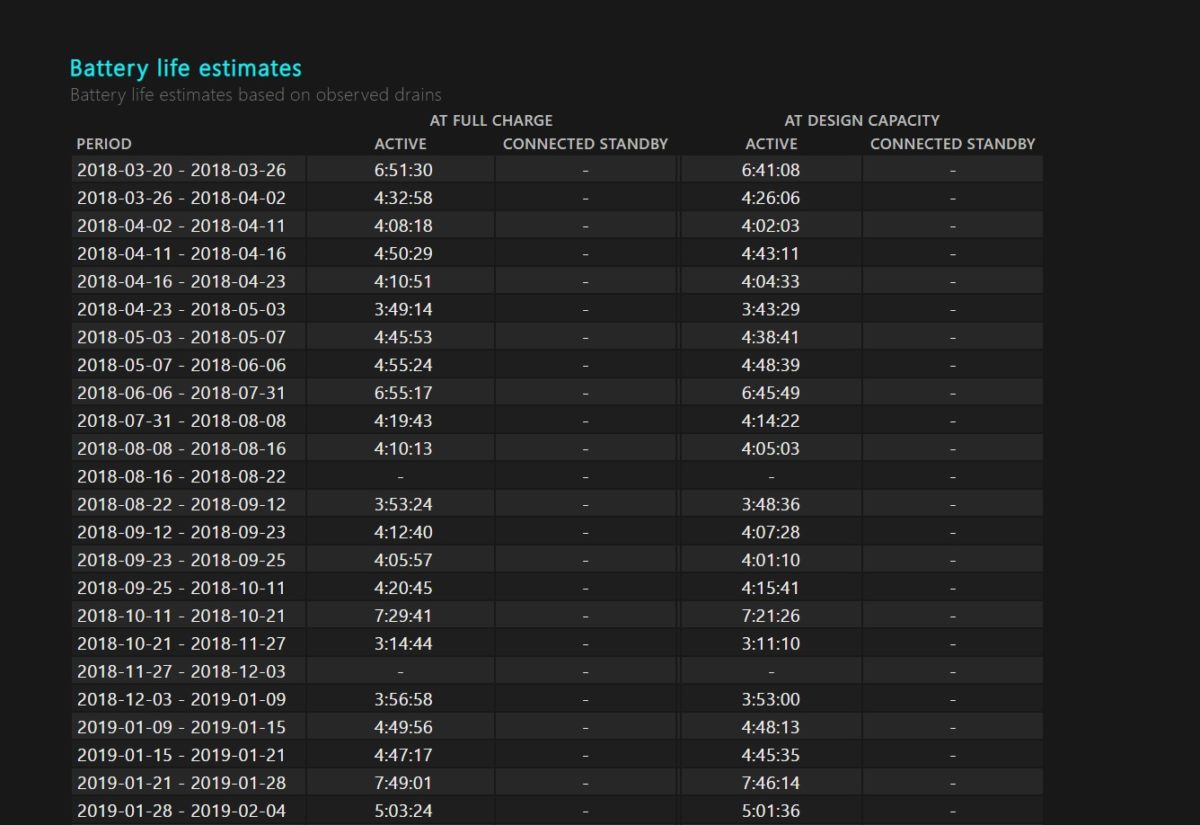Screen dimensions: 1200x825
Task: Select the 6:45:49 design capacity value
Action: point(771,393)
